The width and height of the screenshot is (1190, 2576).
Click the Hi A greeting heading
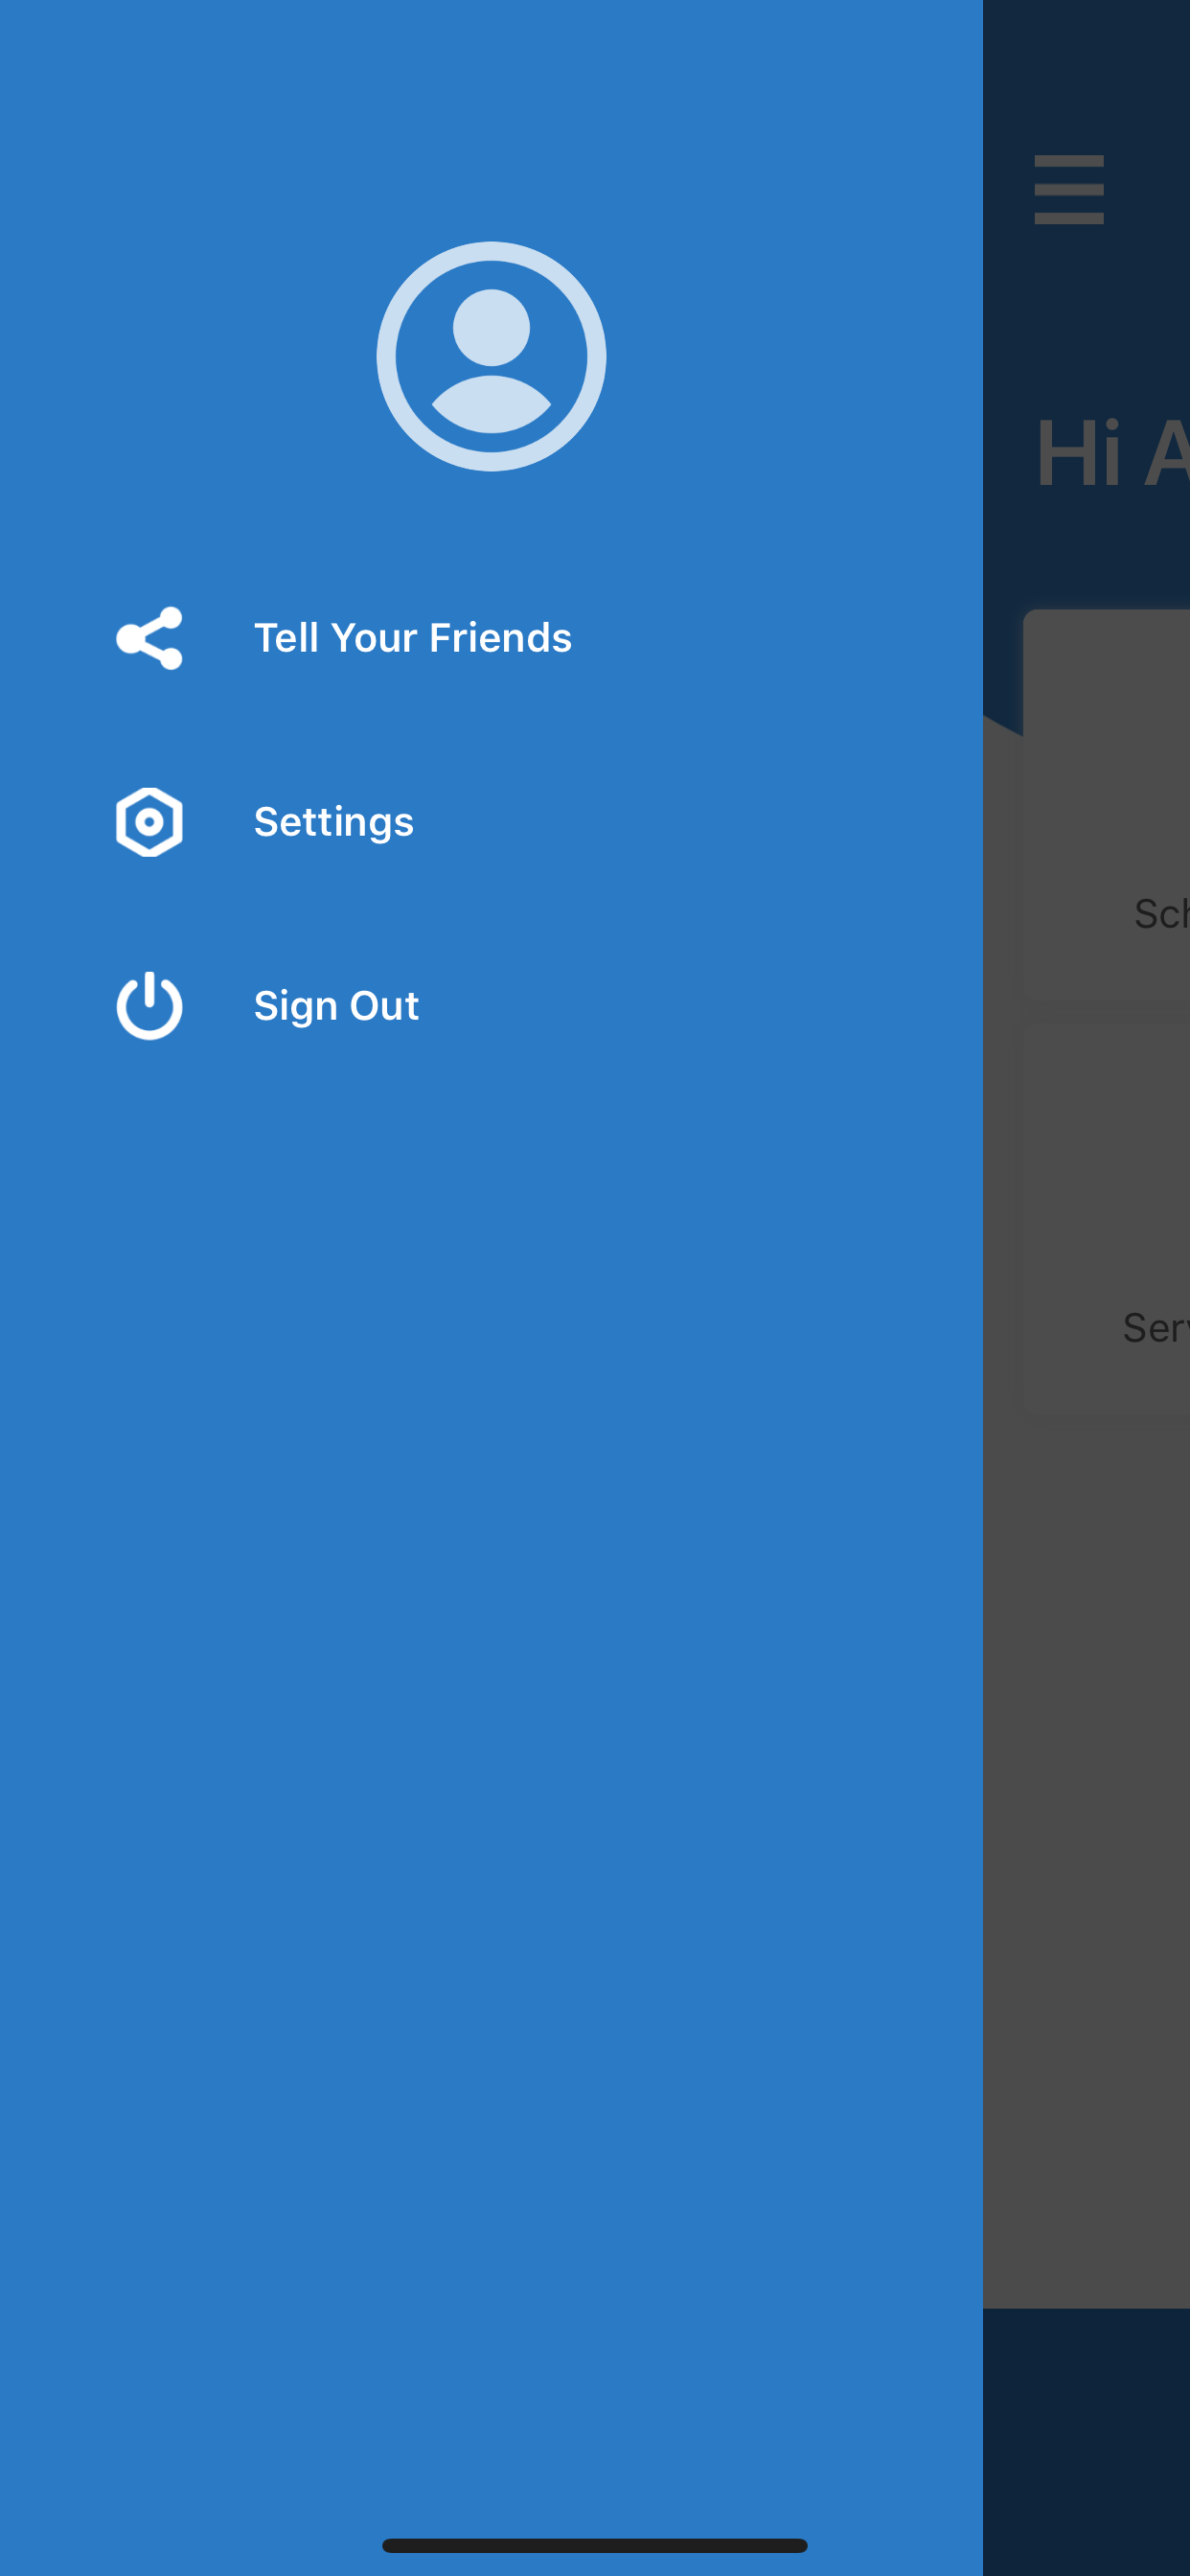coord(1112,454)
